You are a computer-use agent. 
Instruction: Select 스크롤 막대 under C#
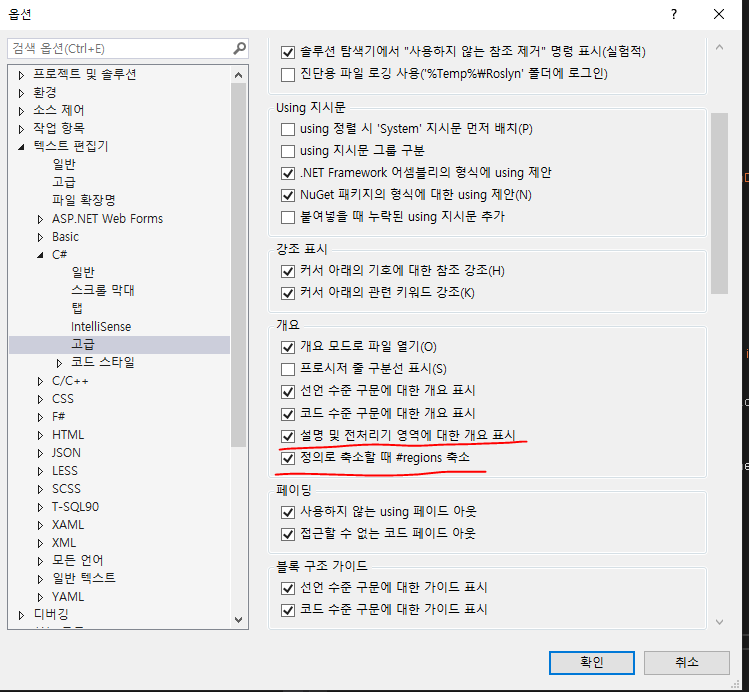[x=103, y=290]
